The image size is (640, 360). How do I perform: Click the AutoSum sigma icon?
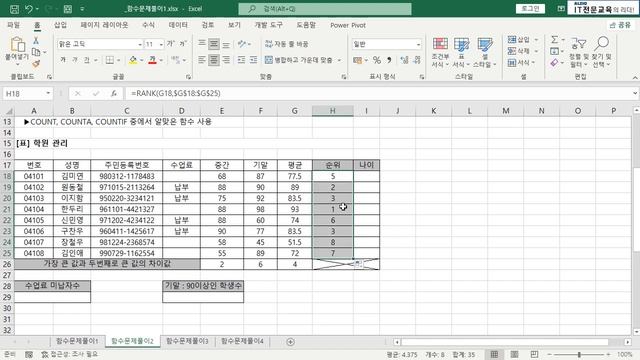(x=554, y=40)
